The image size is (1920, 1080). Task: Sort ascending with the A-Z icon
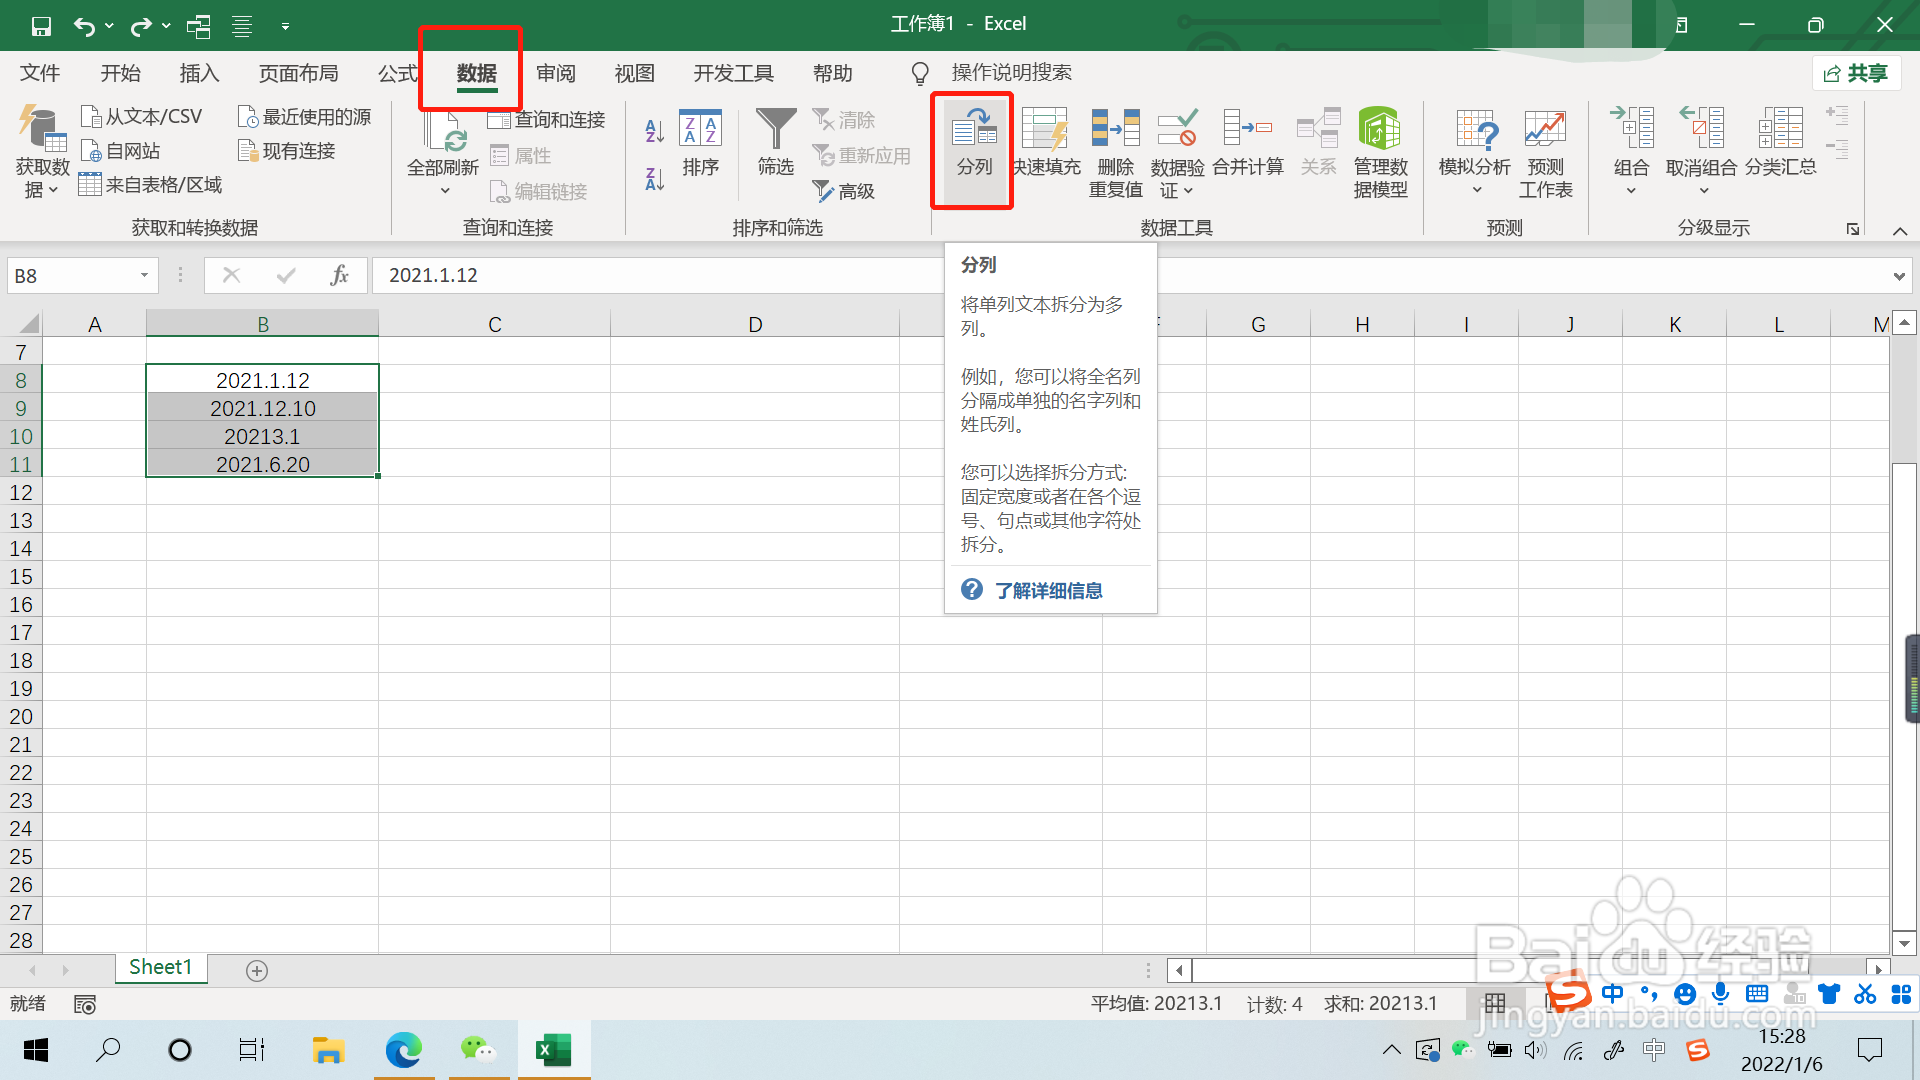[655, 131]
